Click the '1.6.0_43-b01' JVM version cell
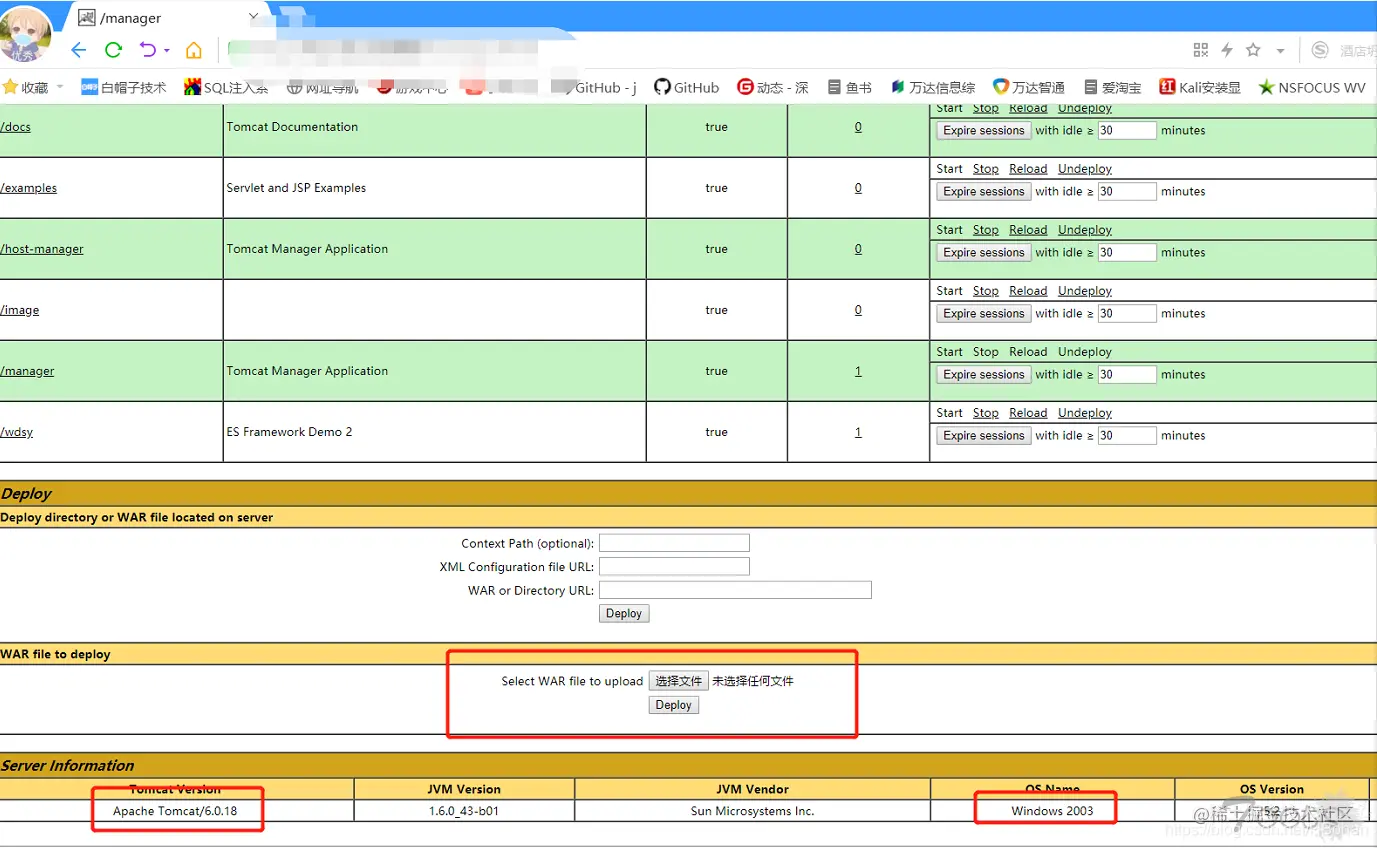The height and width of the screenshot is (848, 1377). point(464,811)
